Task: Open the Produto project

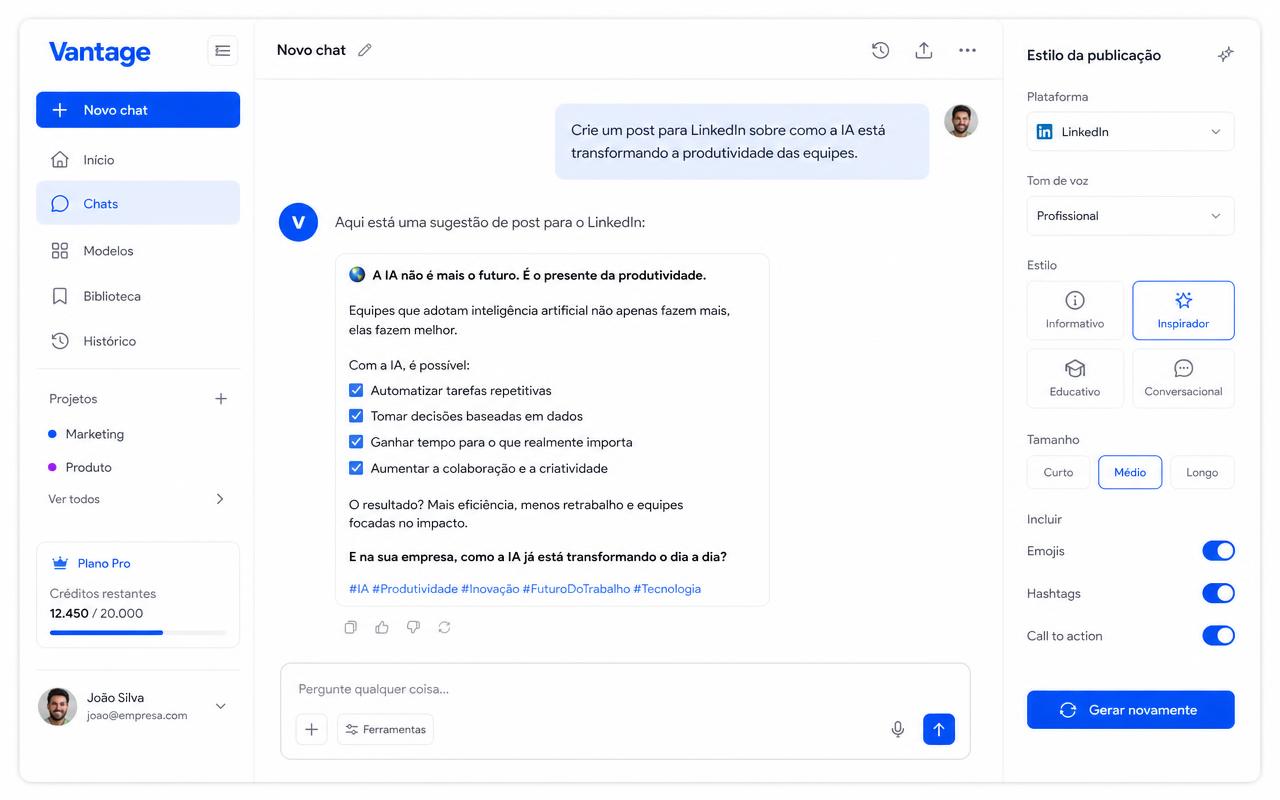Action: click(81, 467)
